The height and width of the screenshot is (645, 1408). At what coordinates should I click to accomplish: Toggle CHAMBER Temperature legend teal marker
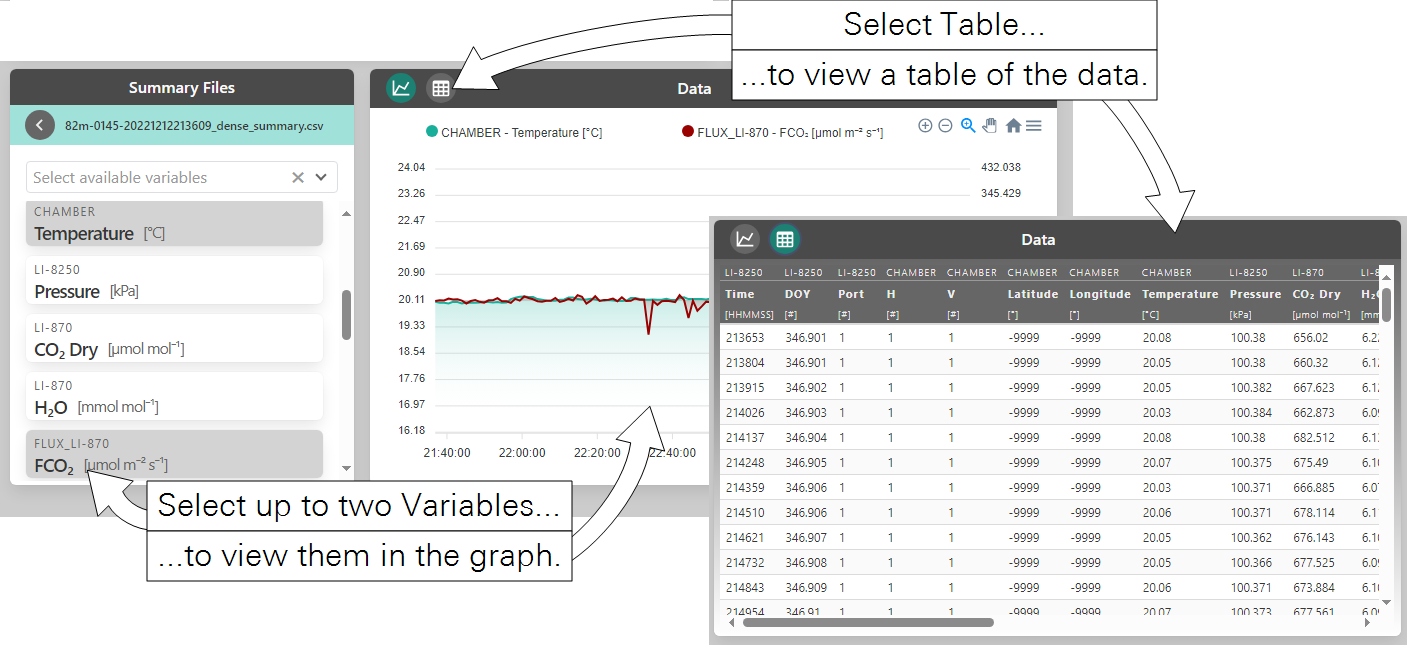point(432,132)
